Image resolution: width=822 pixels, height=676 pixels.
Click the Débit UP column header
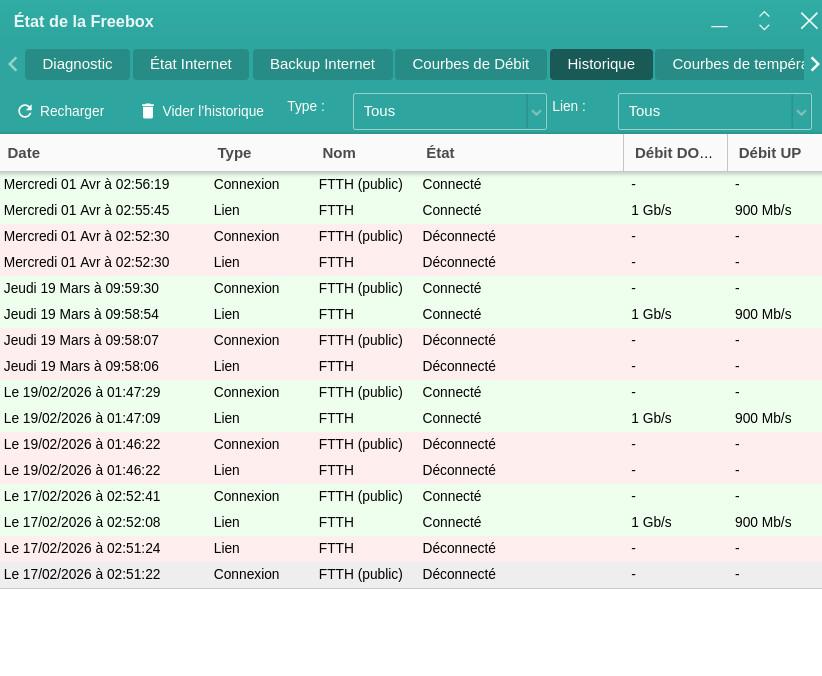[770, 153]
